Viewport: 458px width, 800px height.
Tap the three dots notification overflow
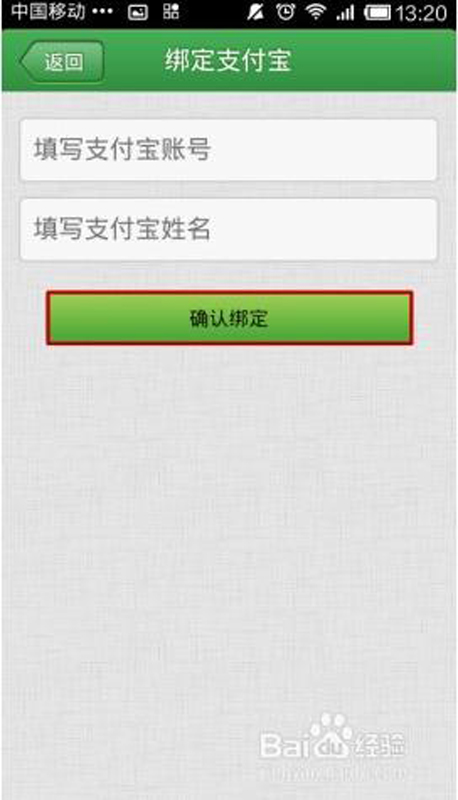(x=103, y=12)
